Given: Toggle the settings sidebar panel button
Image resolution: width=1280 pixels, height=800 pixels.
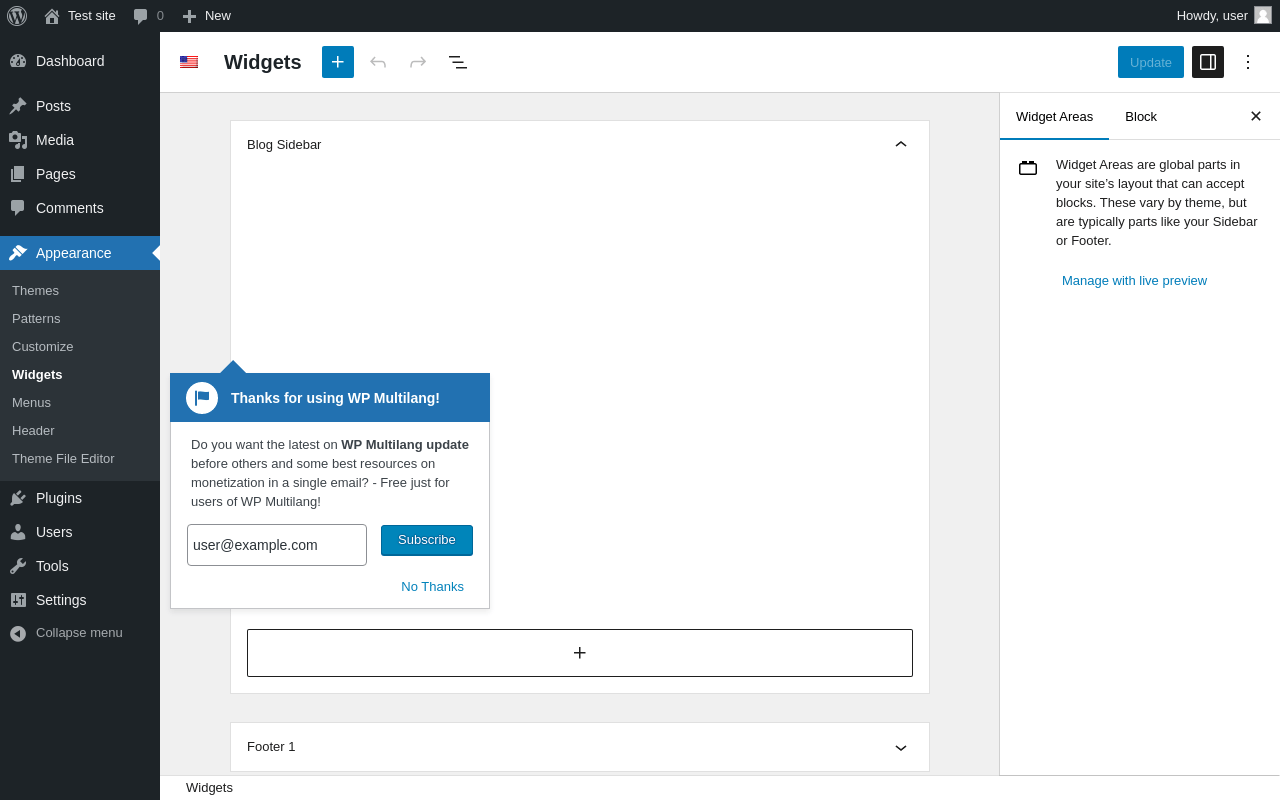Looking at the screenshot, I should point(1208,62).
